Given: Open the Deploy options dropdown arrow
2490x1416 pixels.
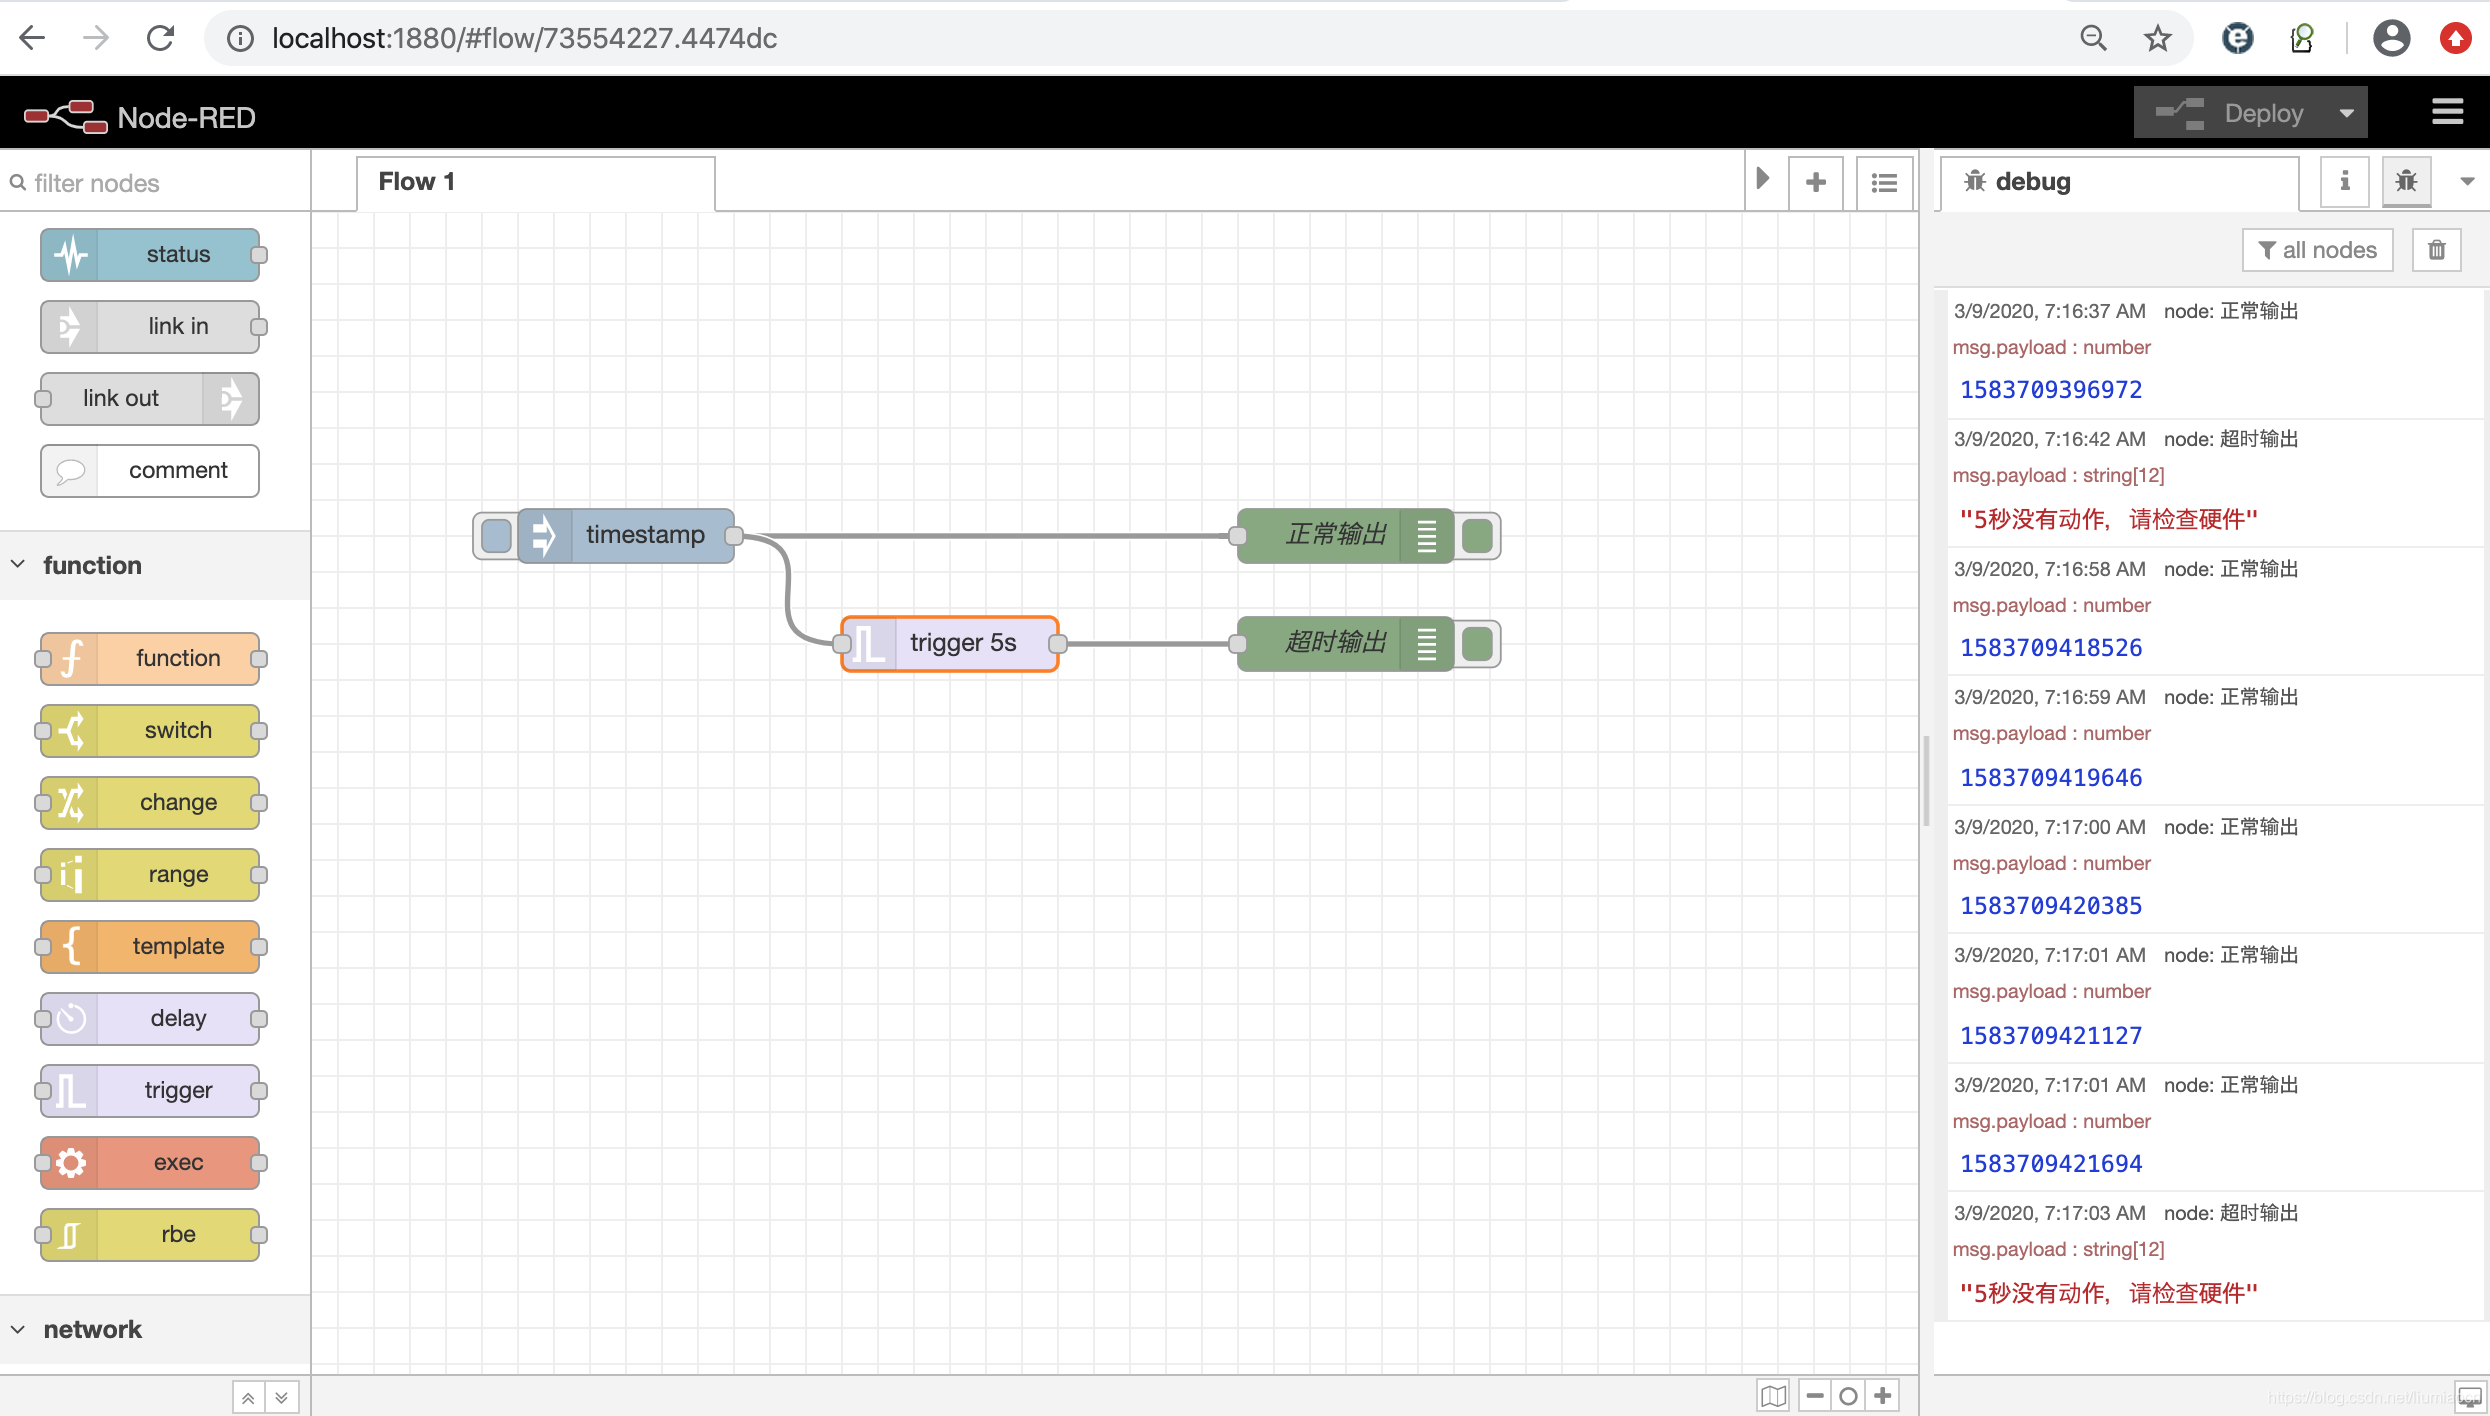Looking at the screenshot, I should [2348, 112].
